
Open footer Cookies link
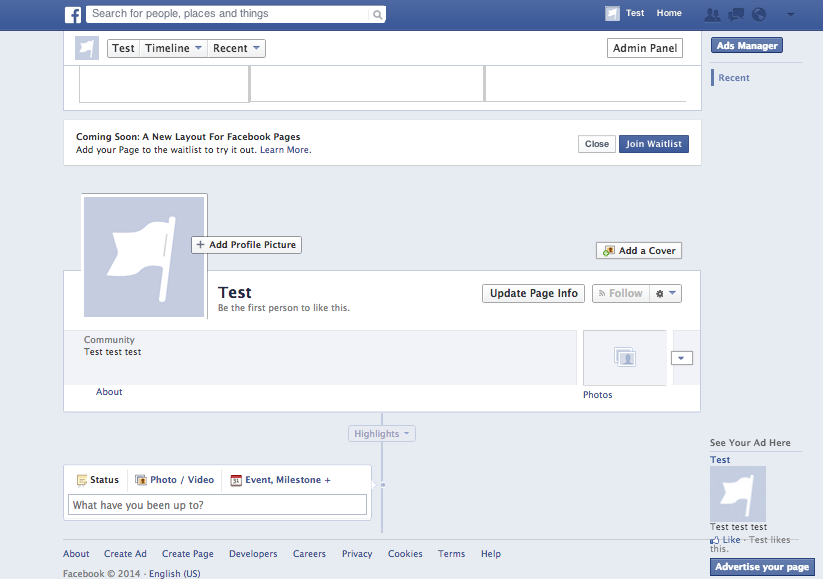[x=405, y=554]
